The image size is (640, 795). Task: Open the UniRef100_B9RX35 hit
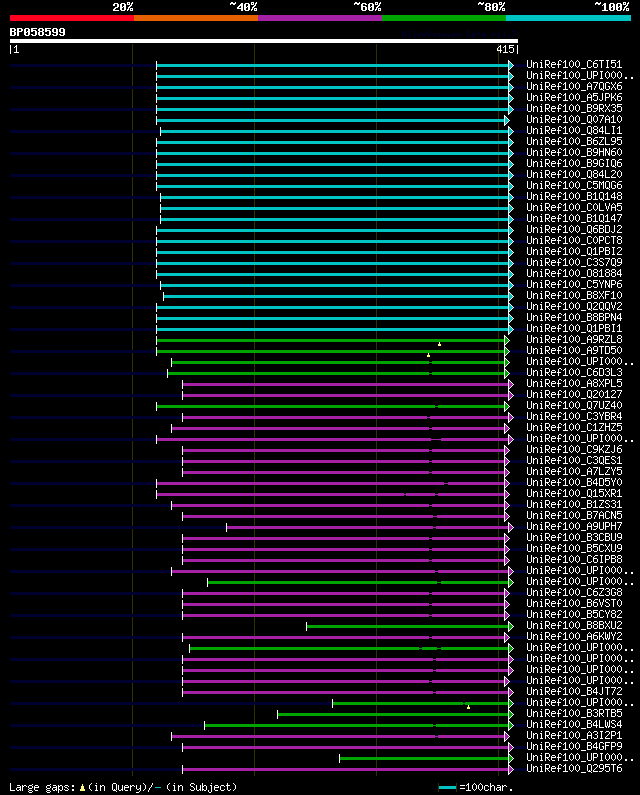(574, 109)
